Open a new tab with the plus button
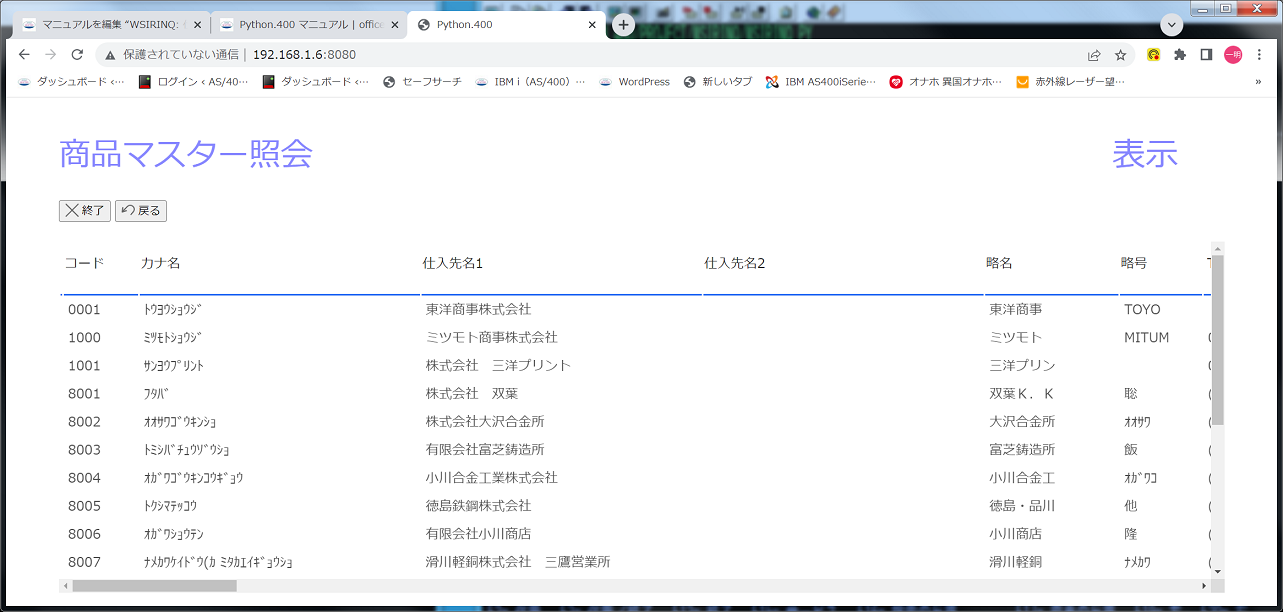The width and height of the screenshot is (1283, 612). point(623,24)
